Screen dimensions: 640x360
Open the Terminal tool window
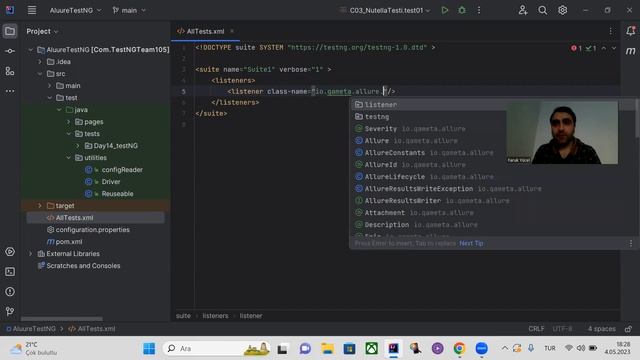pyautogui.click(x=10, y=272)
